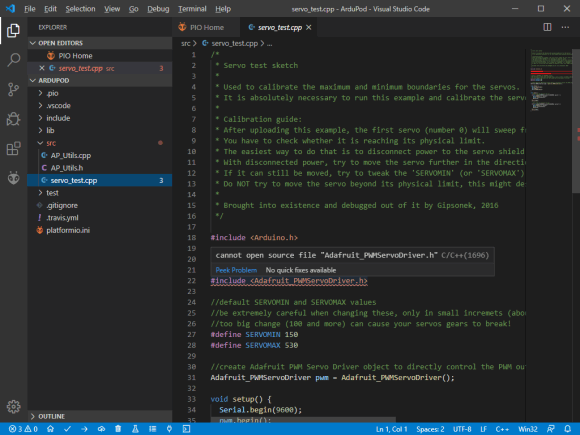580x435 pixels.
Task: Expand the .vscode folder
Action: [100, 106]
